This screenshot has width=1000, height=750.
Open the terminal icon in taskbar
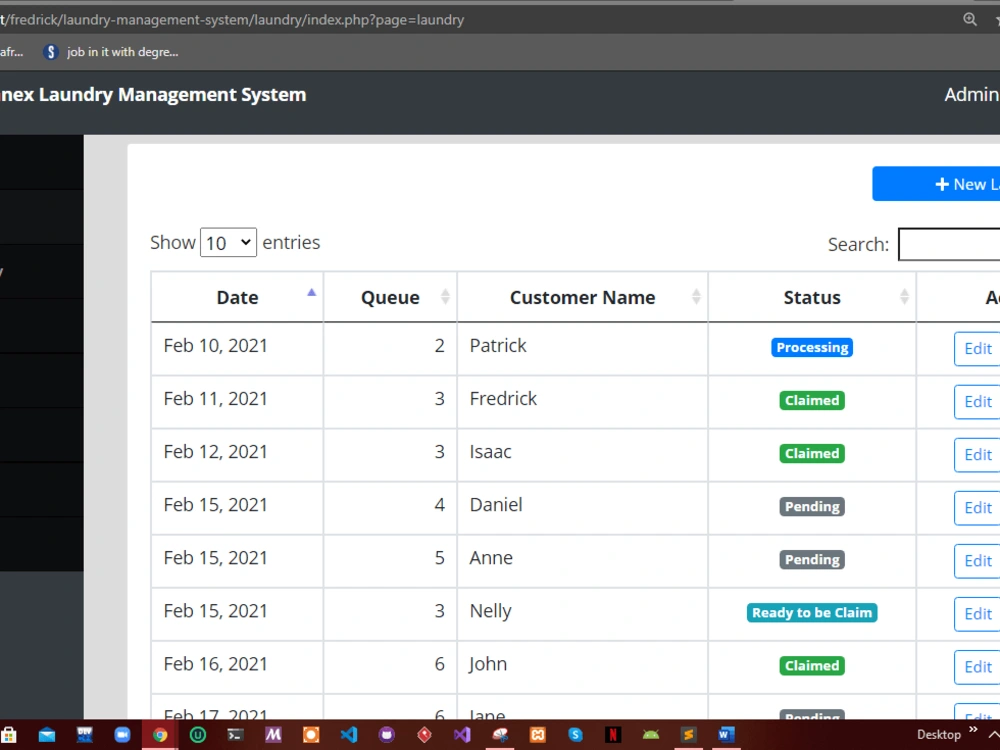(x=235, y=735)
